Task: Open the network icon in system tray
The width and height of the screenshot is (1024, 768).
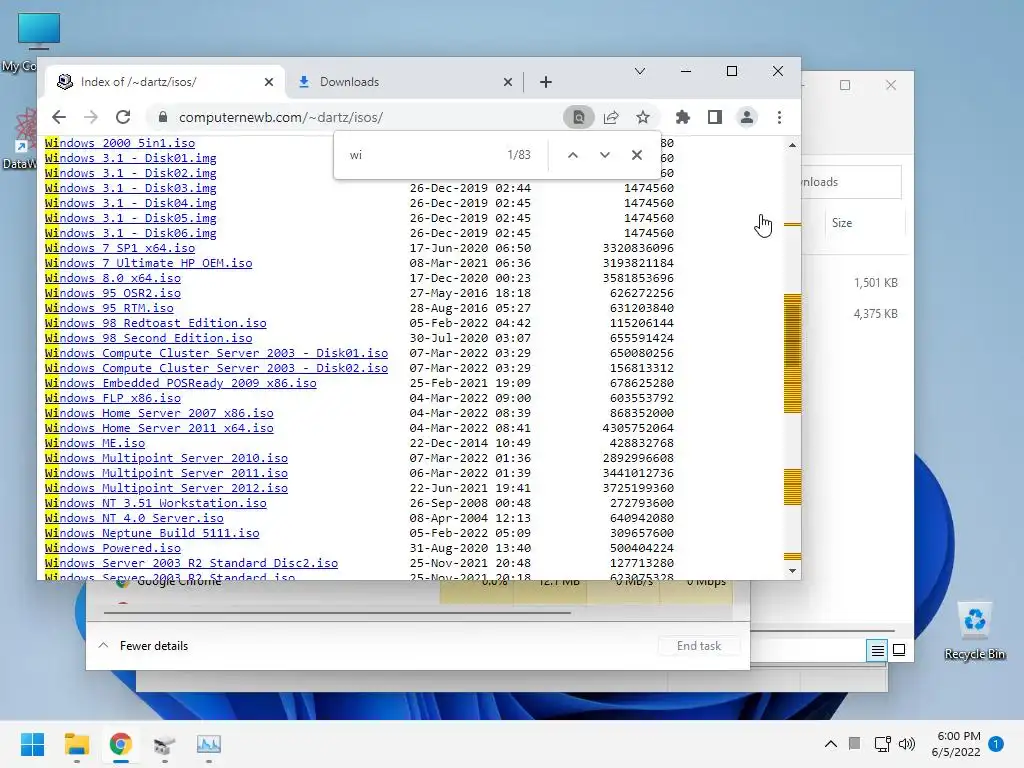Action: click(883, 744)
